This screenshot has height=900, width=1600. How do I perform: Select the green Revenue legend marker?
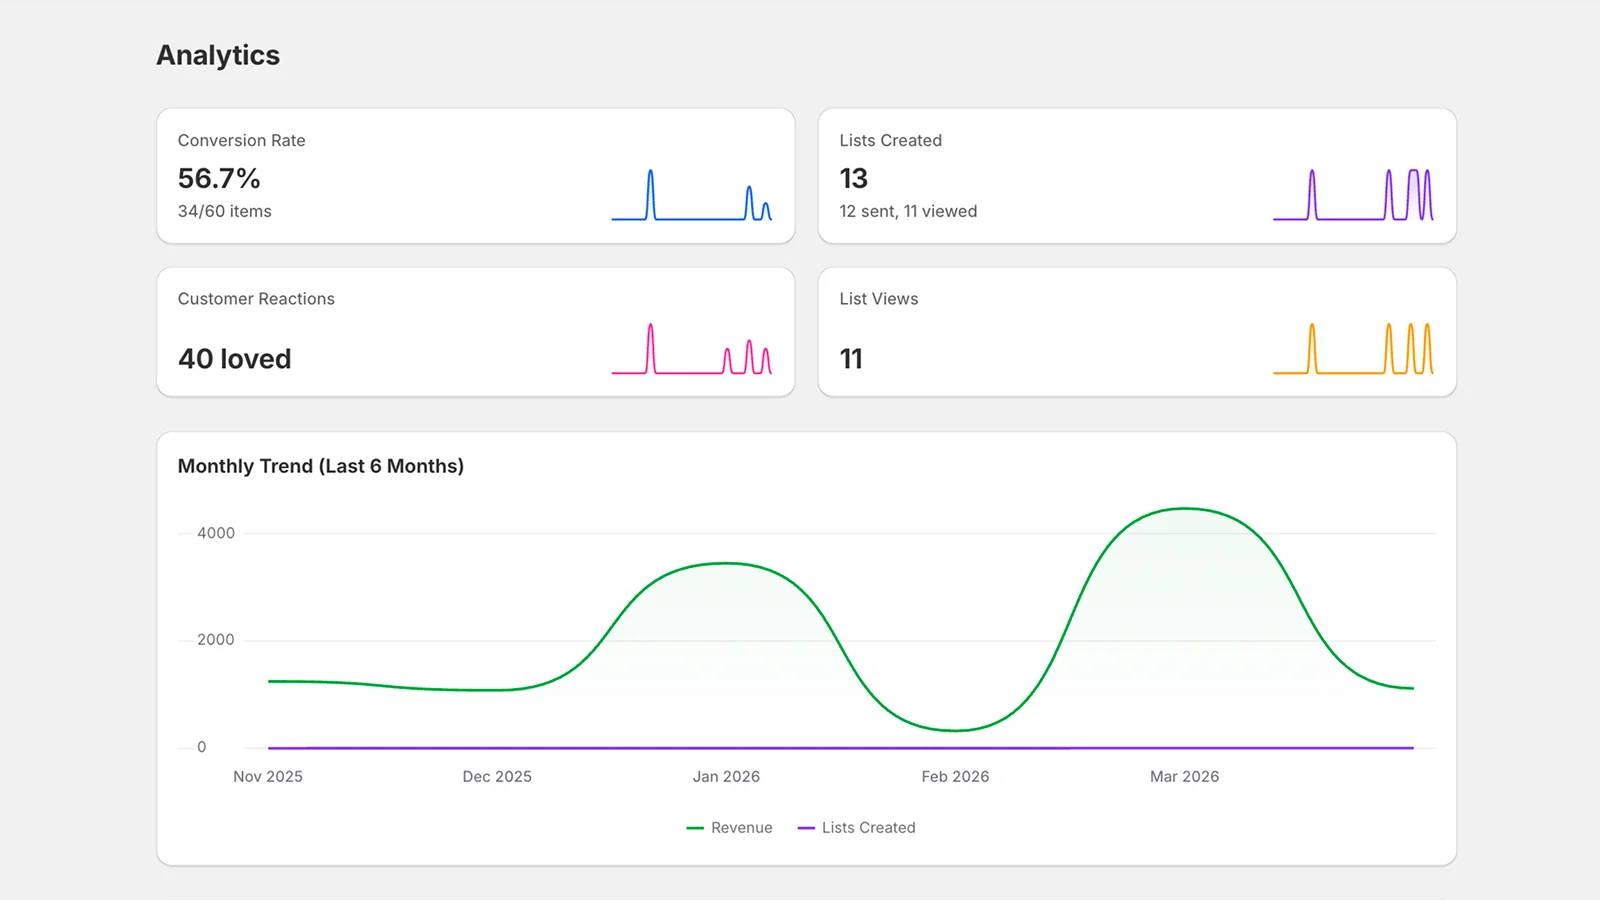pyautogui.click(x=694, y=827)
